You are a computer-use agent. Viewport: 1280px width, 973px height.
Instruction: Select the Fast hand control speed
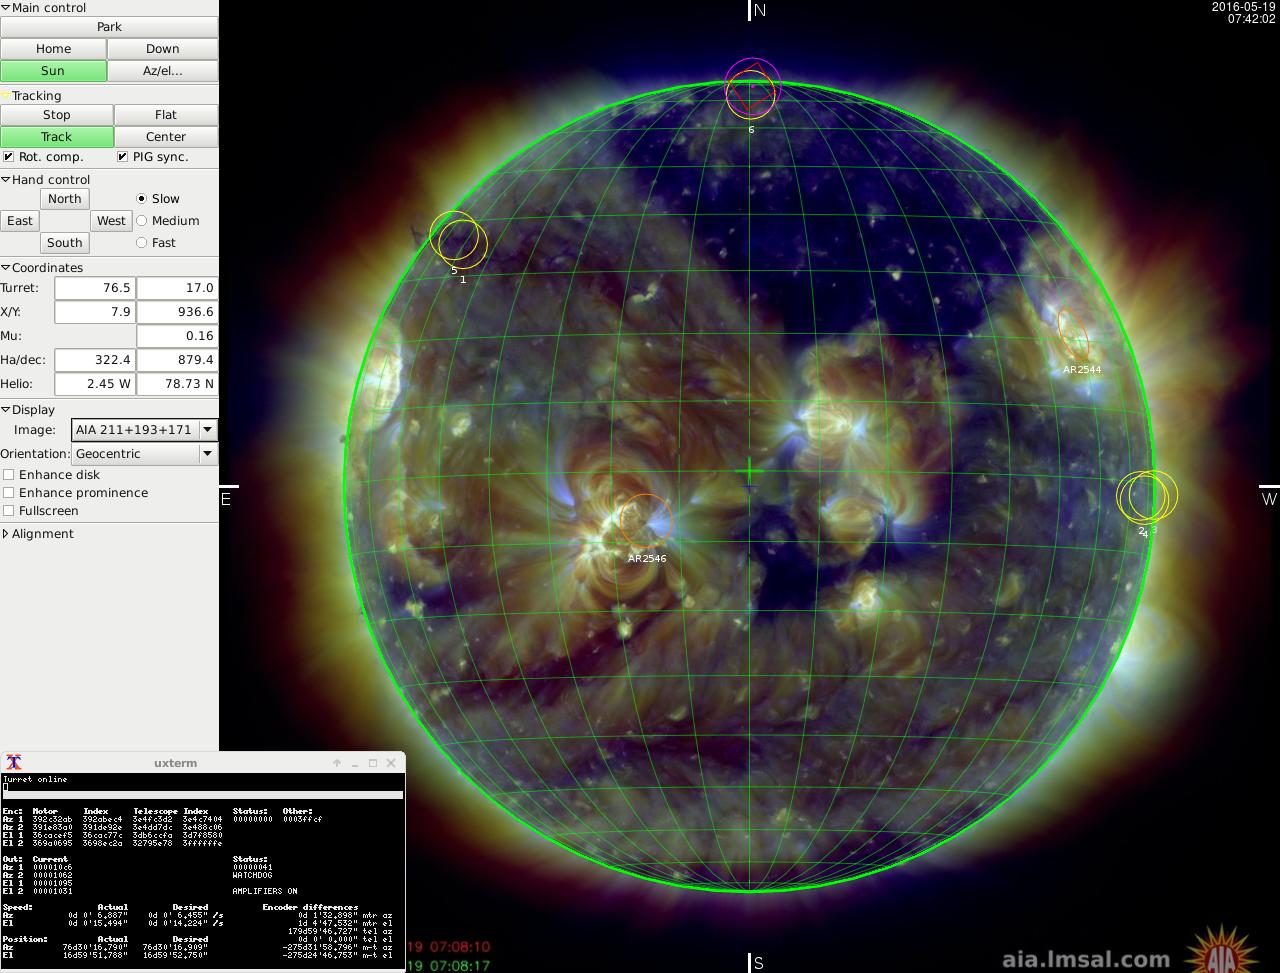(141, 243)
